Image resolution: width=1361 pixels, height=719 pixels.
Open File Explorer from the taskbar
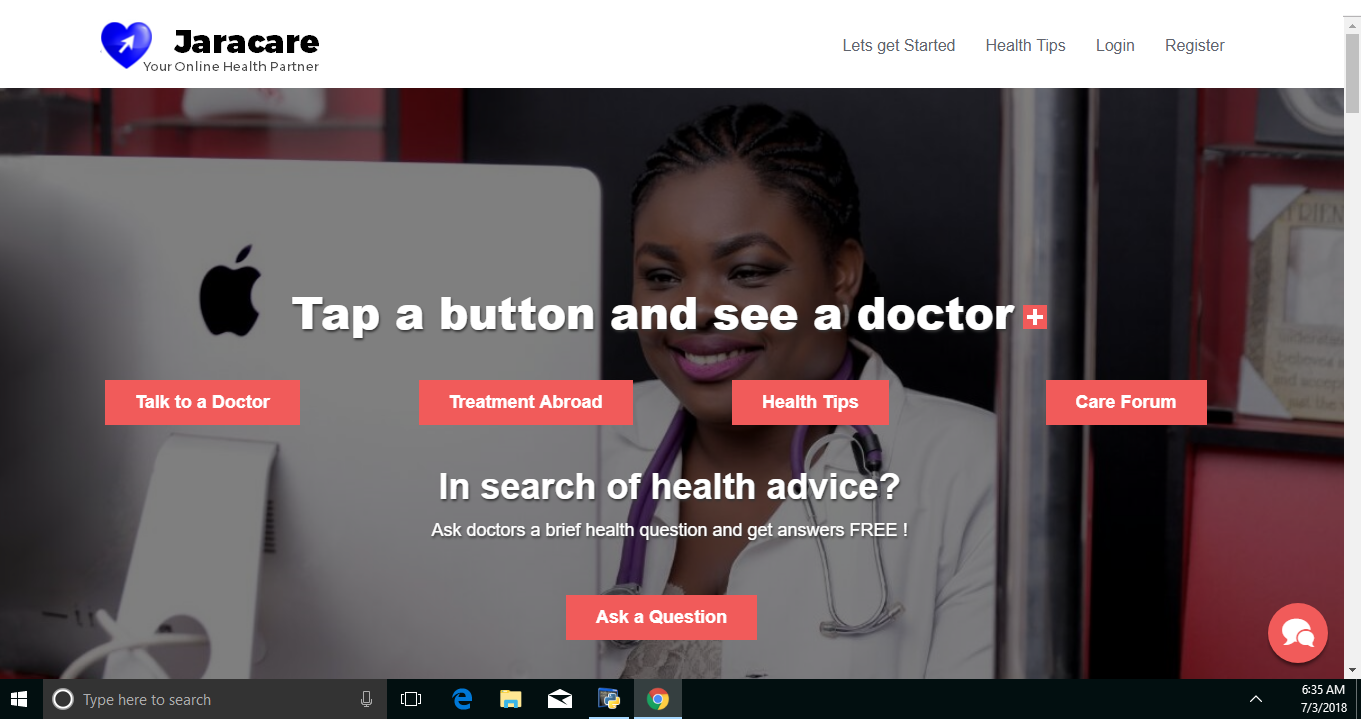tap(511, 699)
